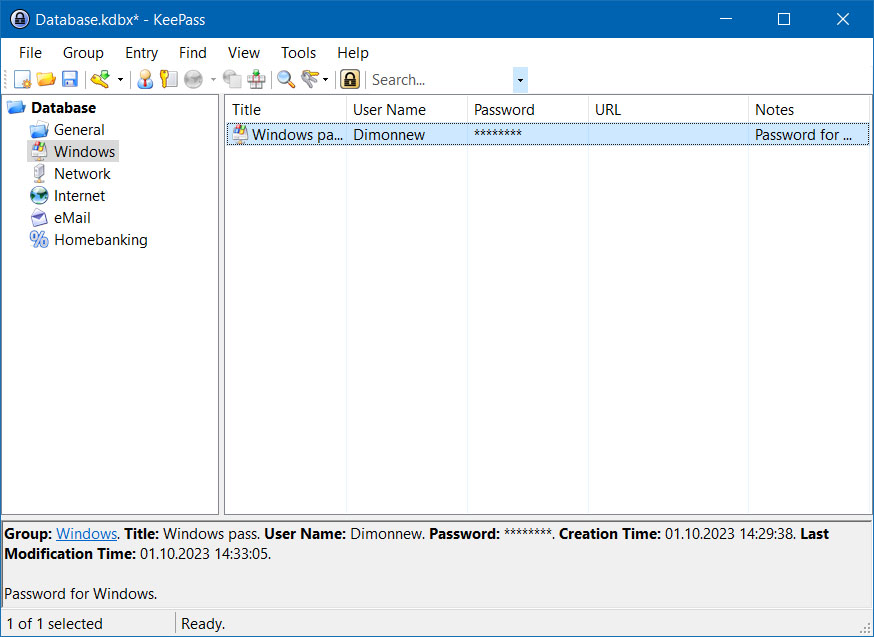Image resolution: width=874 pixels, height=637 pixels.
Task: Click the Copy URL toolbar icon
Action: pyautogui.click(x=232, y=80)
